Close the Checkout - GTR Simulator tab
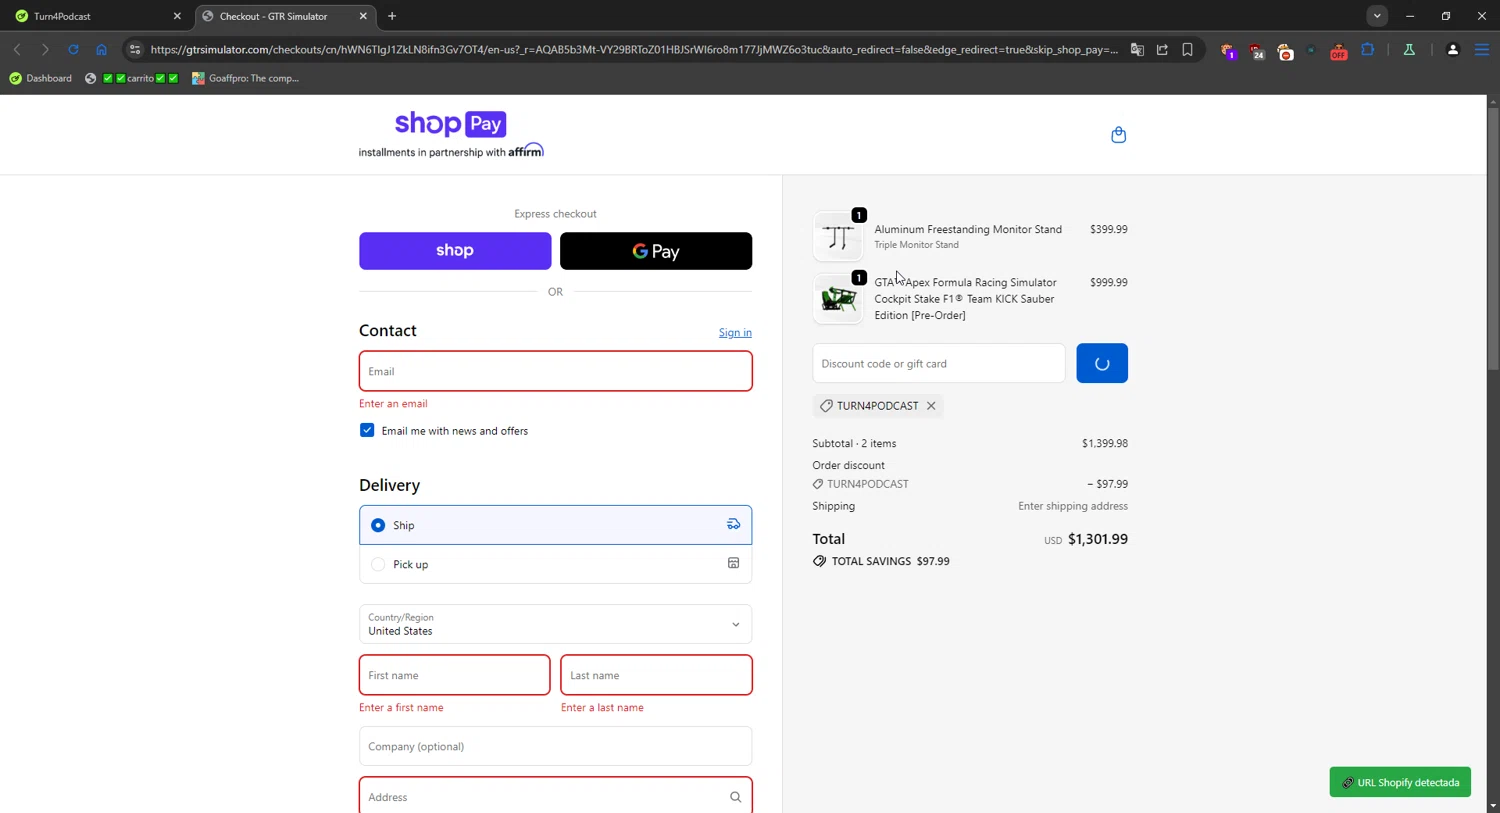This screenshot has height=813, width=1500. click(x=363, y=16)
